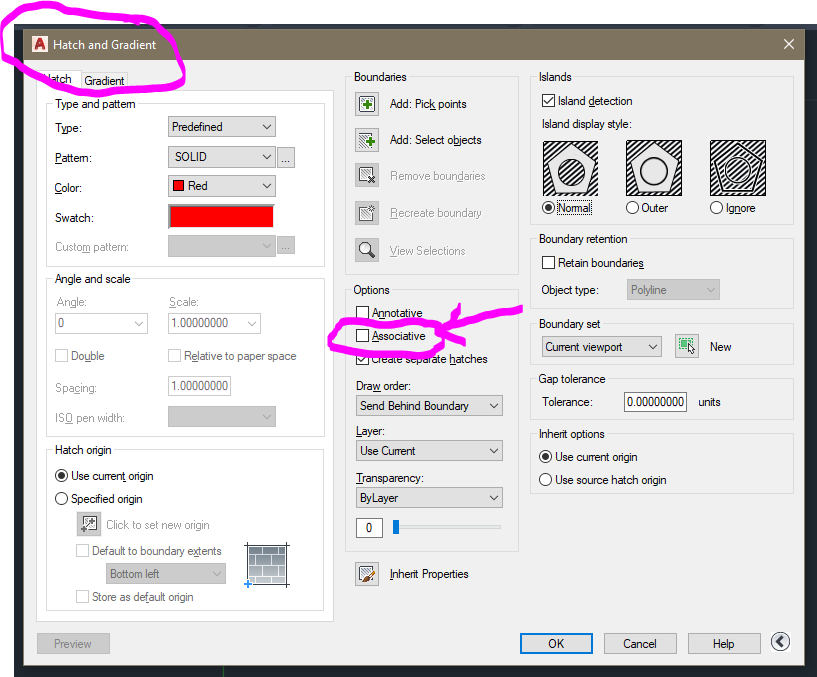Open the Draw order dropdown
This screenshot has width=817, height=677.
pyautogui.click(x=428, y=405)
